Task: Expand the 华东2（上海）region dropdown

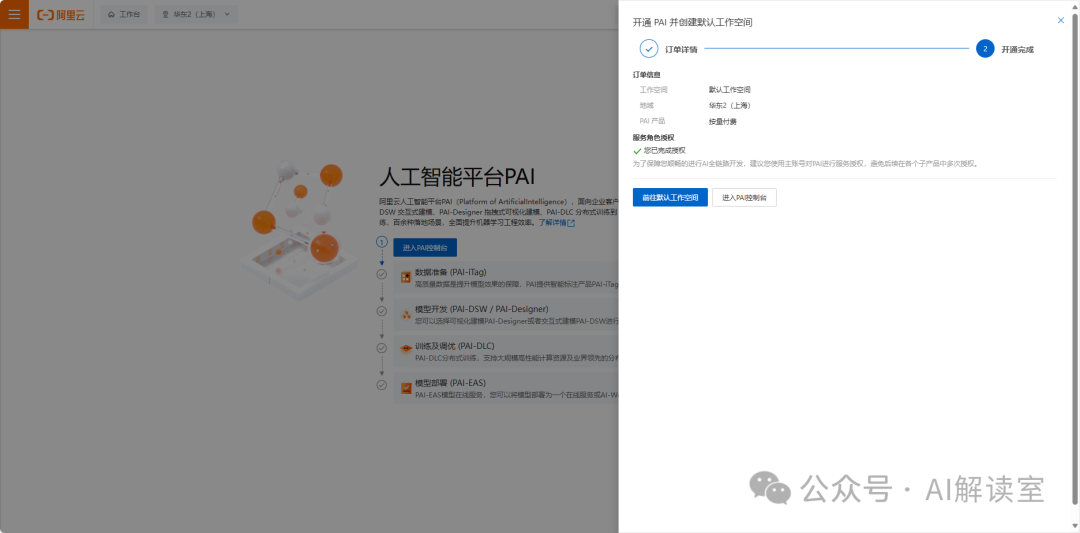Action: (196, 14)
